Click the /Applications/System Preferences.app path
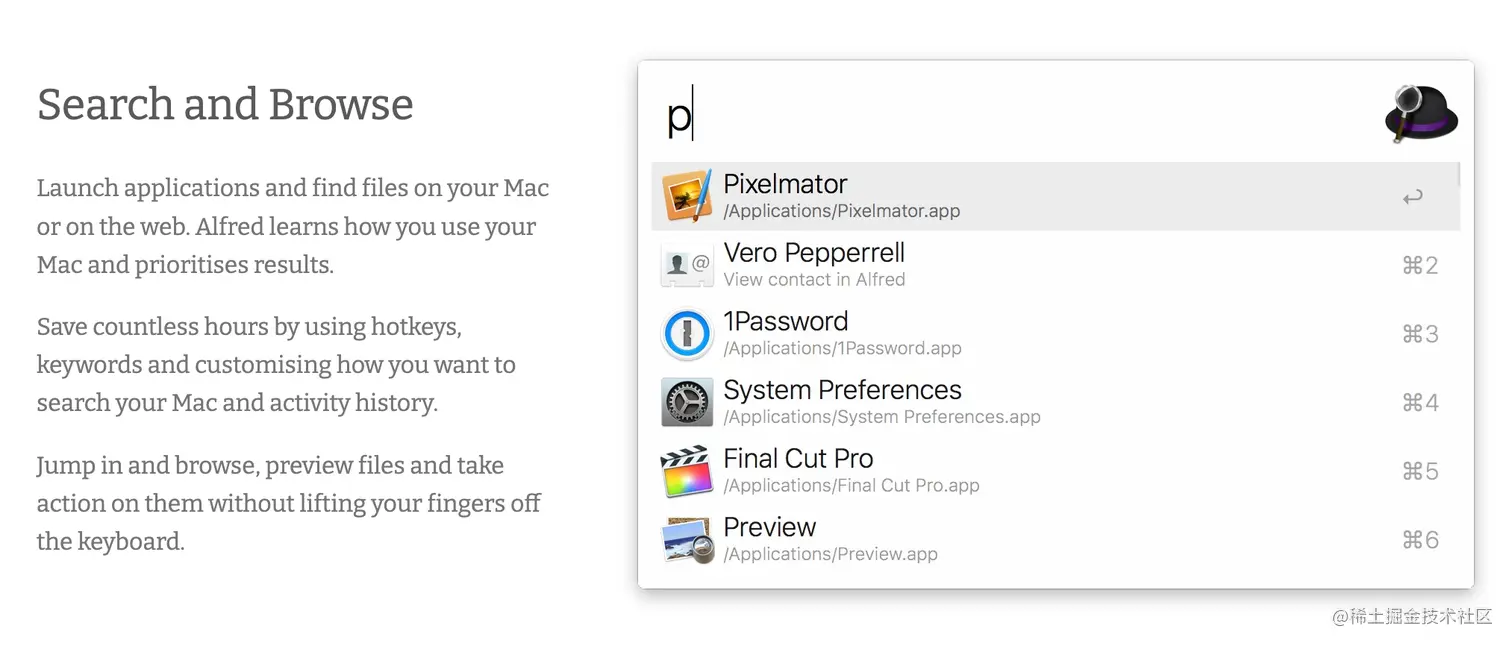The width and height of the screenshot is (1512, 646). pos(882,417)
